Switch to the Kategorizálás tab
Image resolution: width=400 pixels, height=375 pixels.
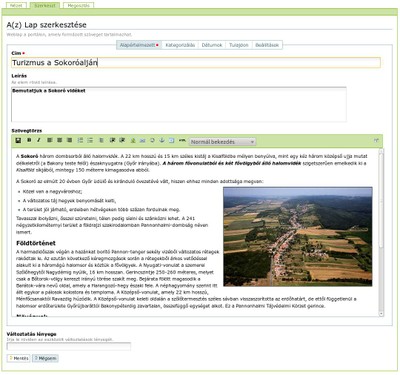180,45
